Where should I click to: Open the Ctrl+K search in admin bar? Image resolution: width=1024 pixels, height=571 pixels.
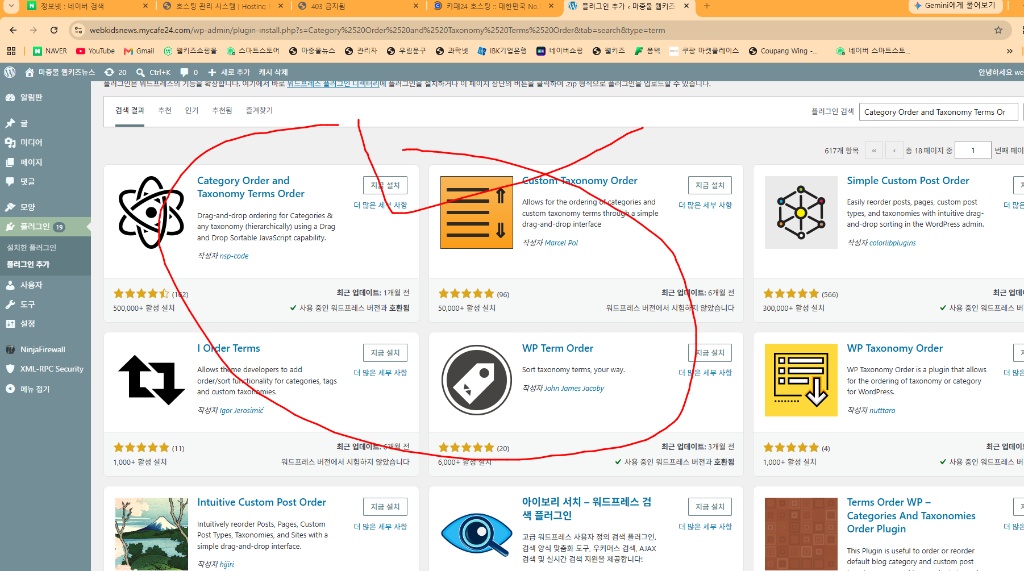(x=153, y=72)
